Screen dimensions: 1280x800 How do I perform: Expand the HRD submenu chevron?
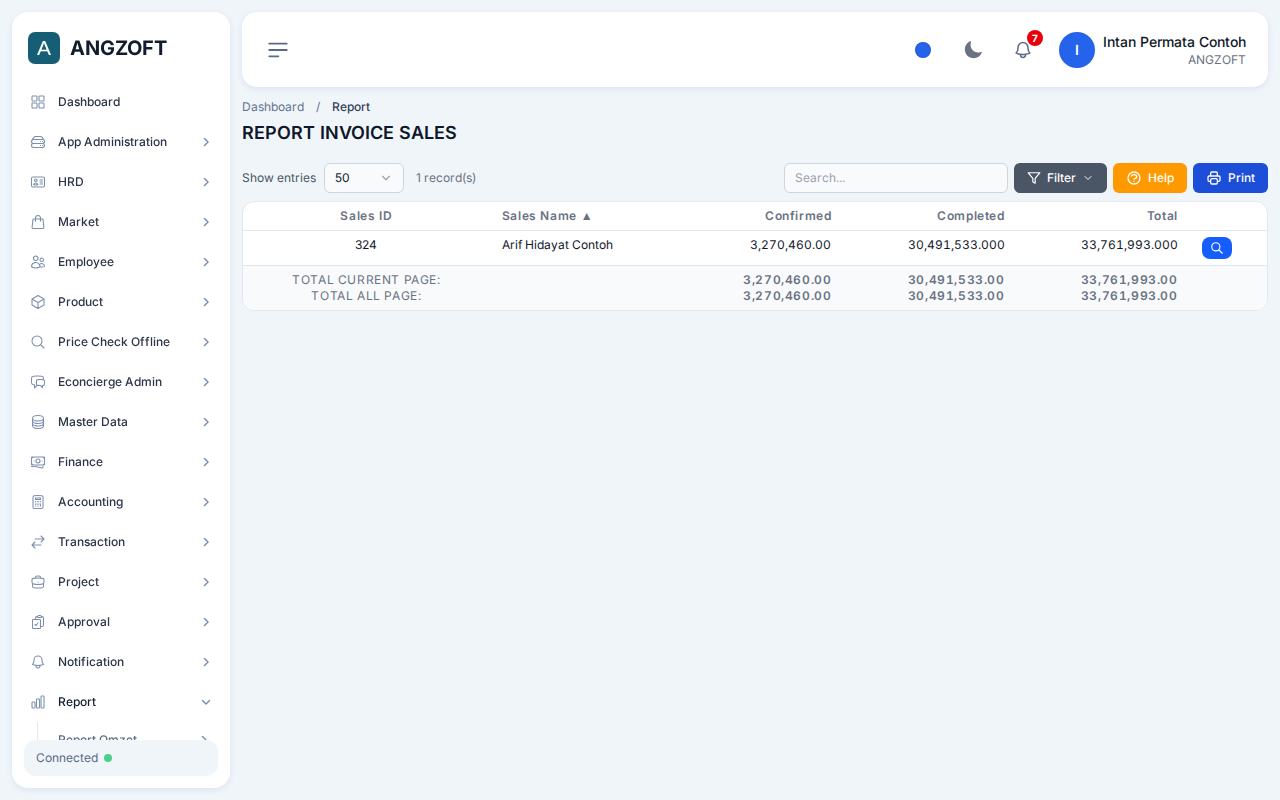point(206,182)
